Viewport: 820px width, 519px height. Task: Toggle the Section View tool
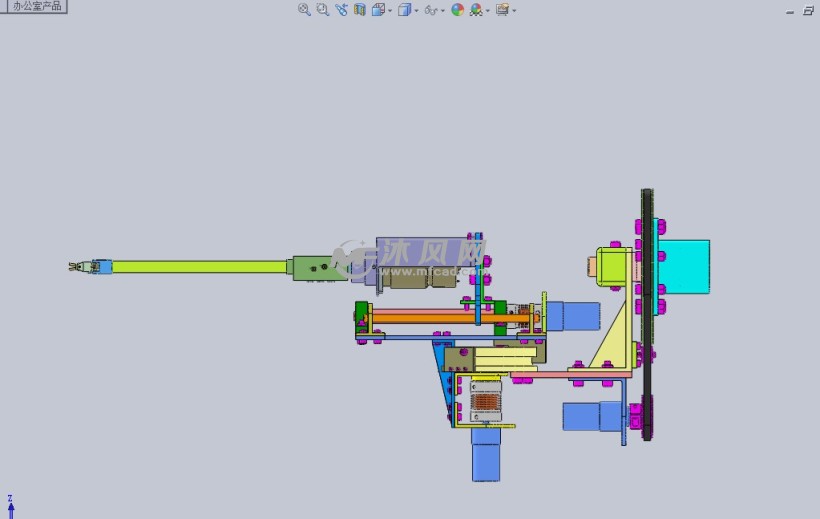pyautogui.click(x=359, y=10)
